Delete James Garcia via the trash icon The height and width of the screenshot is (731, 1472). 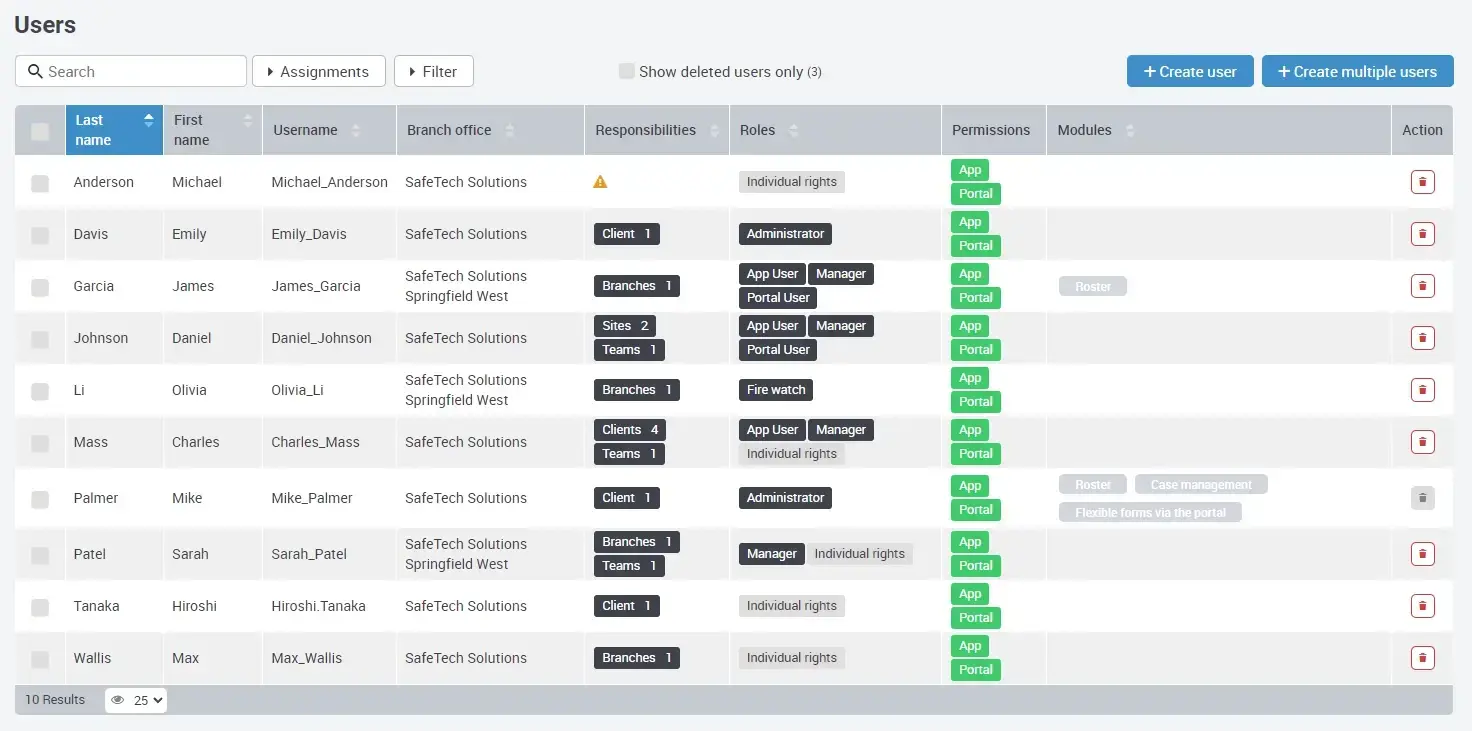click(x=1422, y=285)
